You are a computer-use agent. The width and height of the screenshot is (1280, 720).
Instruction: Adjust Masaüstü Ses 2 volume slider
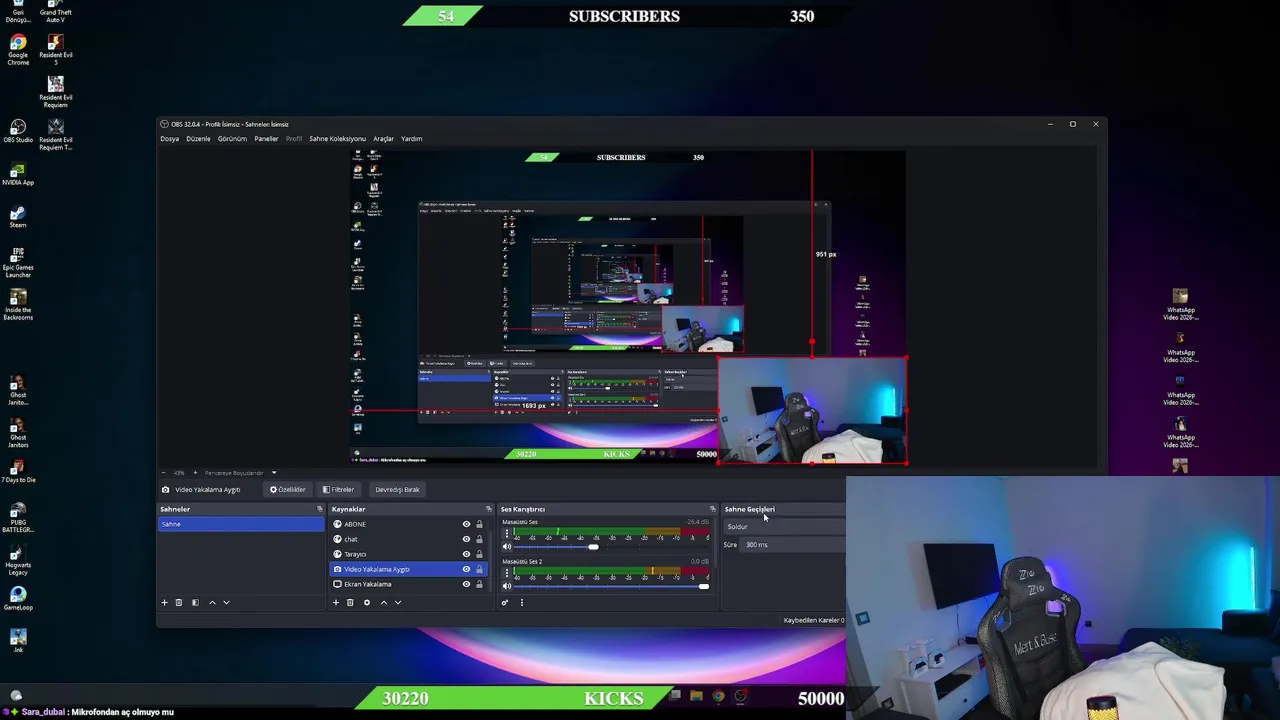[x=611, y=586]
